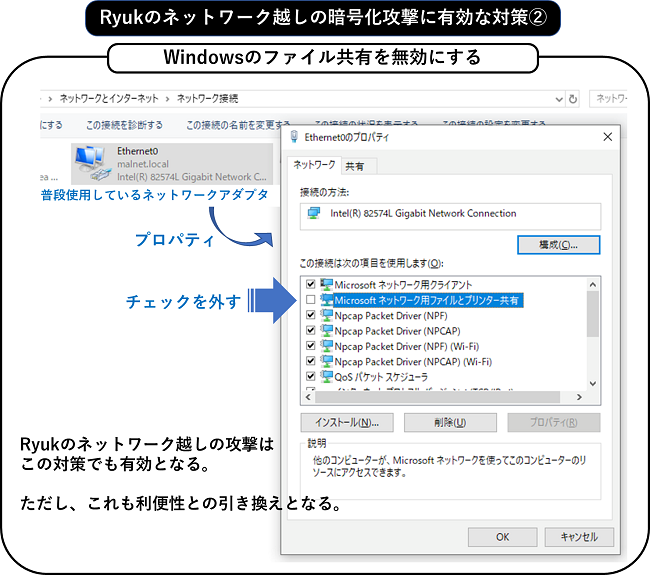Click この接続を診断する in toolbar

pyautogui.click(x=124, y=125)
